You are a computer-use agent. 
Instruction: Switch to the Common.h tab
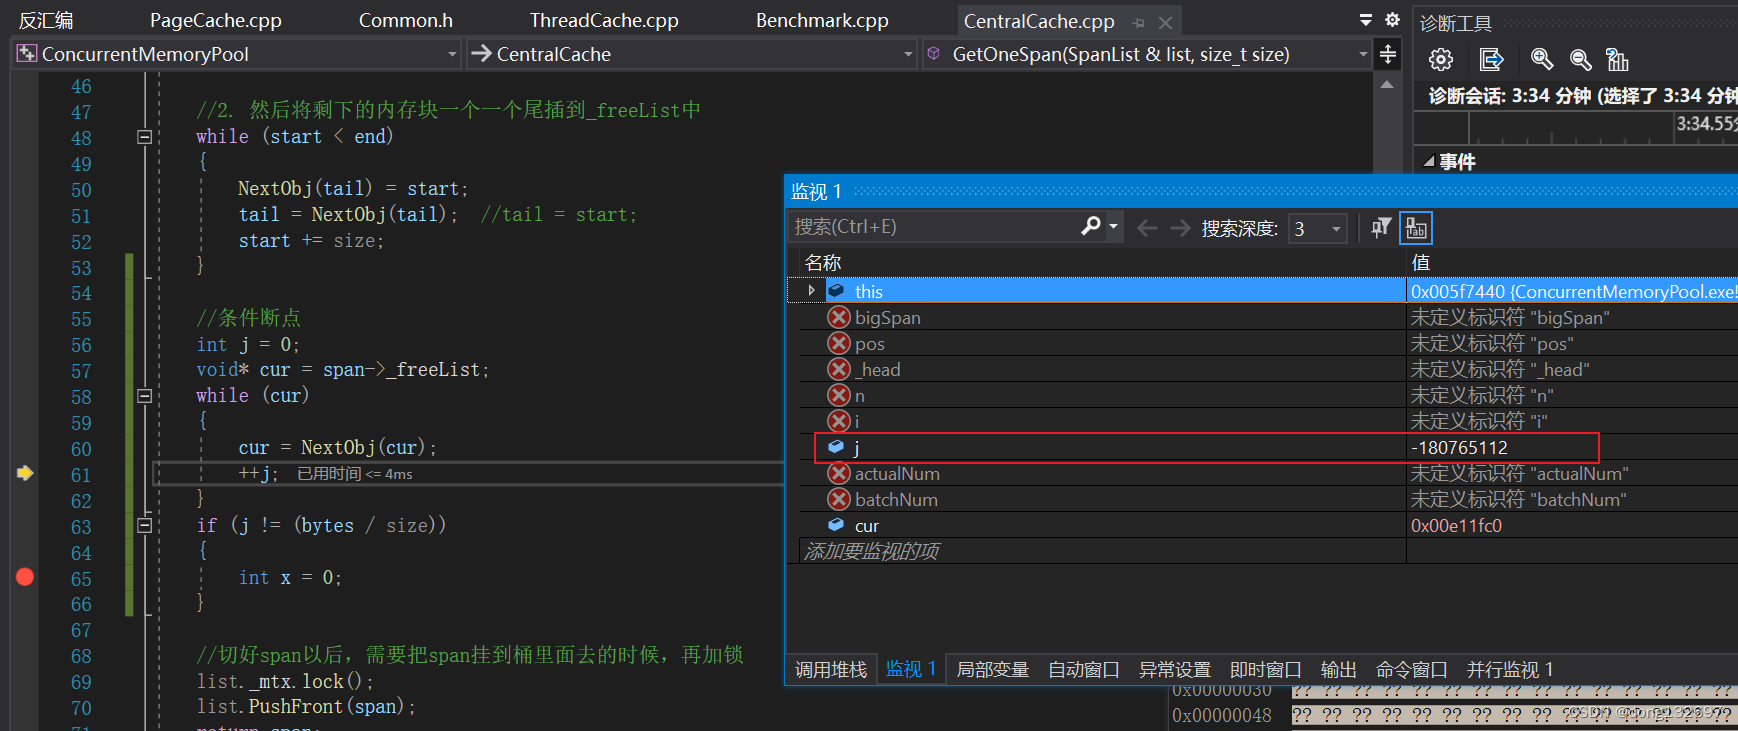[x=406, y=21]
